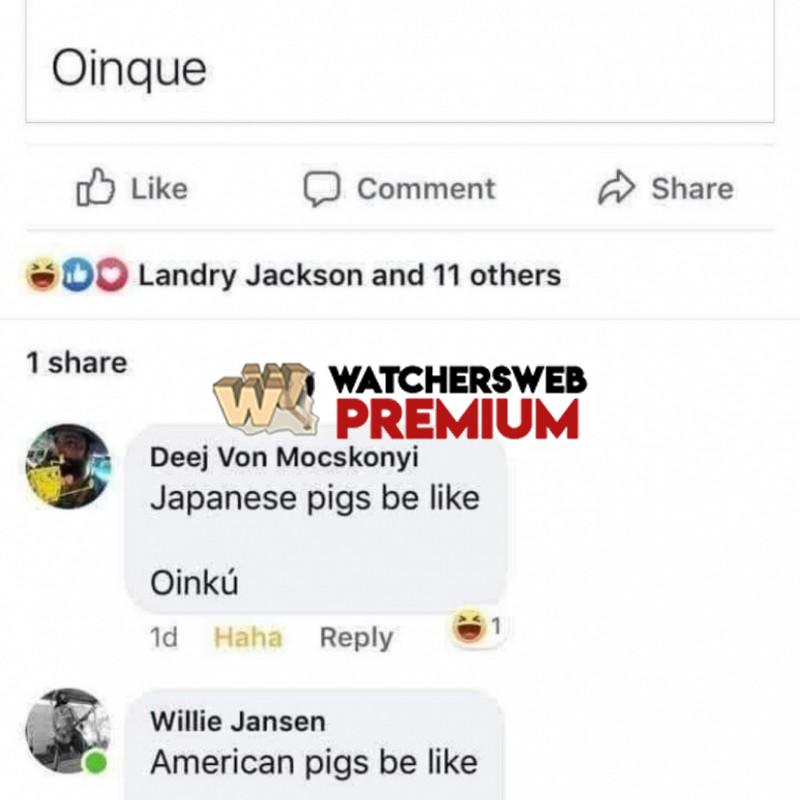Image resolution: width=800 pixels, height=800 pixels.
Task: Open Deej Von Mocskonyi's profile name
Action: [284, 457]
